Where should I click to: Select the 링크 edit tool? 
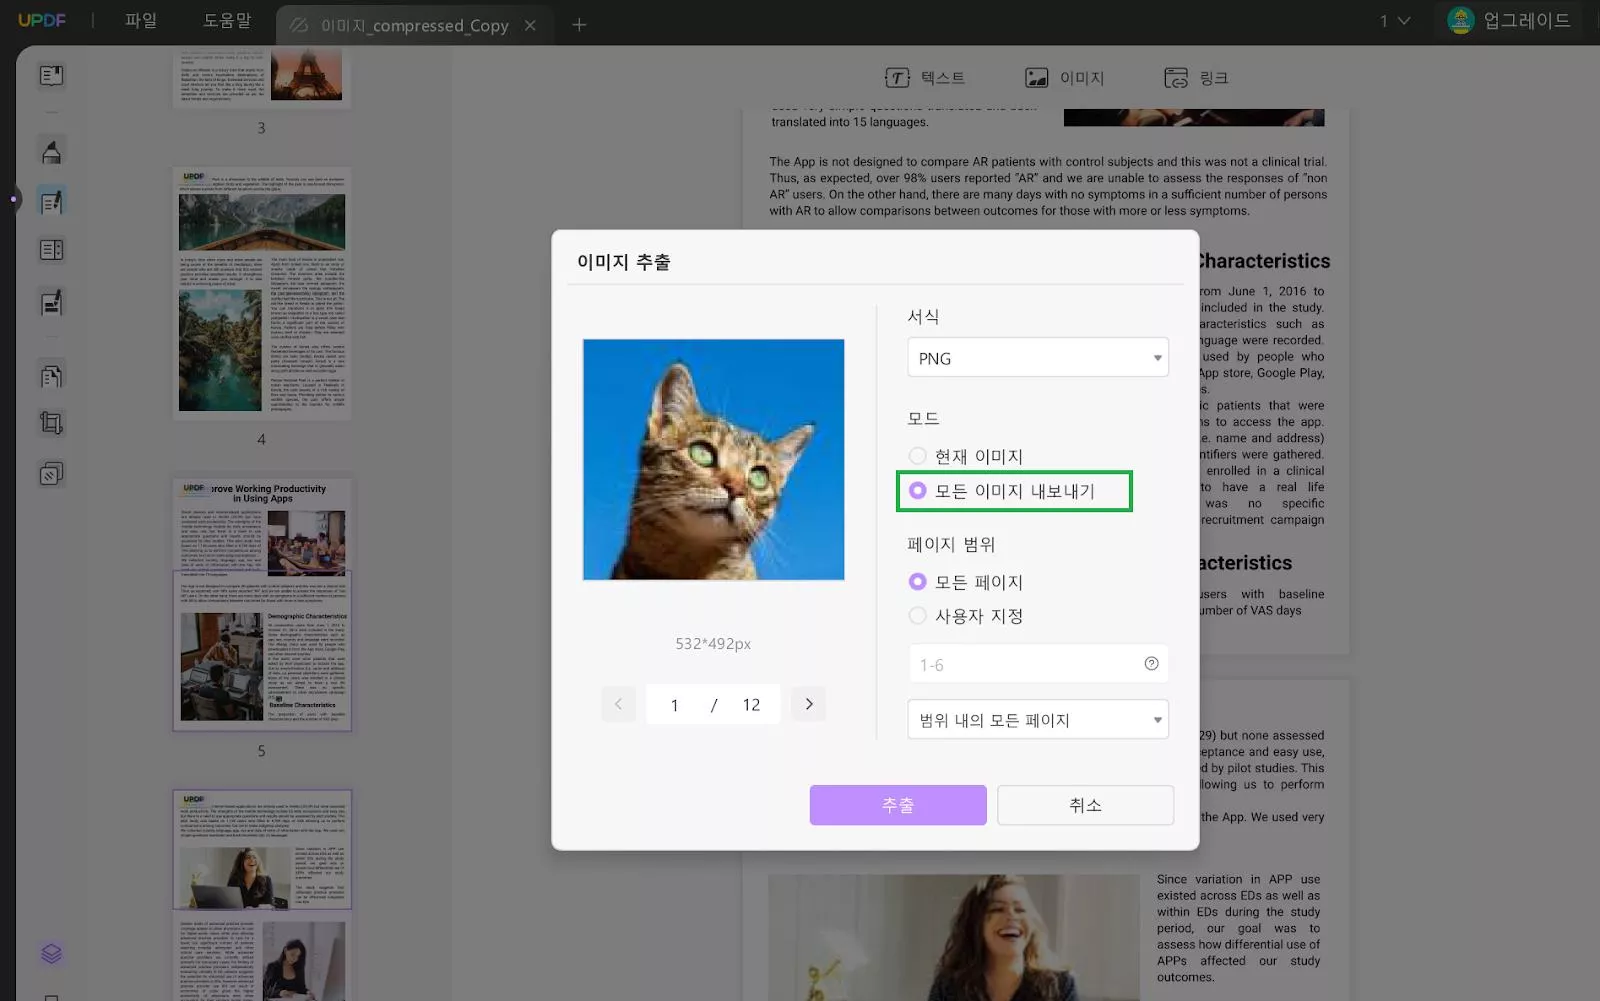click(1197, 78)
